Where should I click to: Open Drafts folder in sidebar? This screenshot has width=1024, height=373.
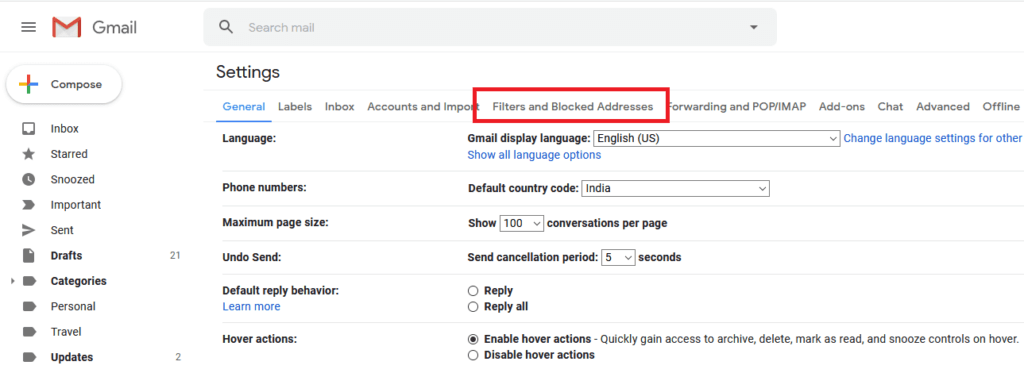pos(67,255)
